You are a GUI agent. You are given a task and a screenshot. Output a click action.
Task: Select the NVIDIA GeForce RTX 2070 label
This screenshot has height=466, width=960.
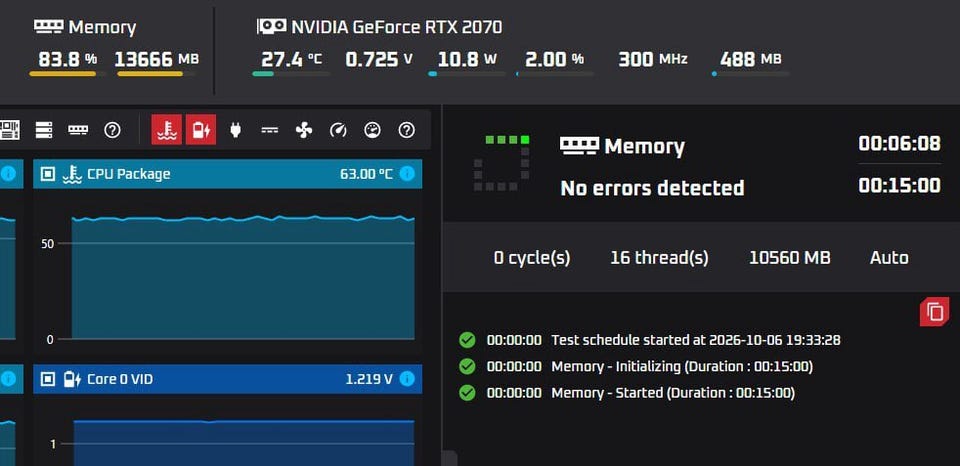click(x=397, y=27)
